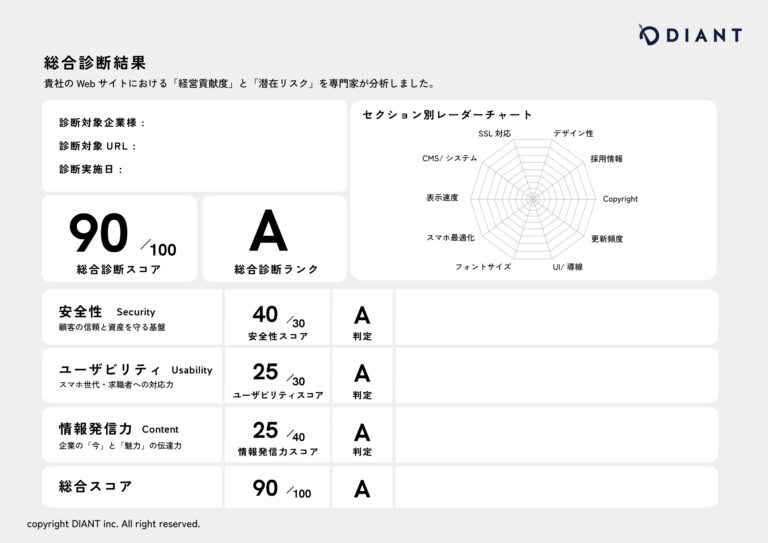Click the 安全性 Security section heading
The image size is (768, 543).
coord(107,312)
